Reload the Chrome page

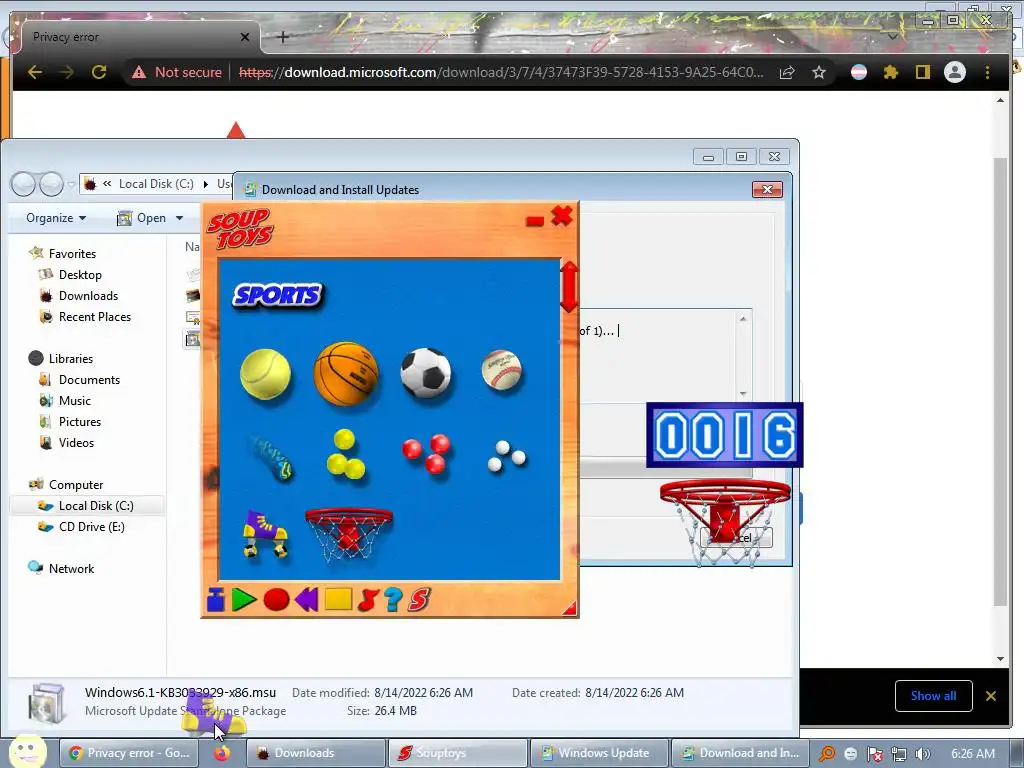pyautogui.click(x=99, y=72)
